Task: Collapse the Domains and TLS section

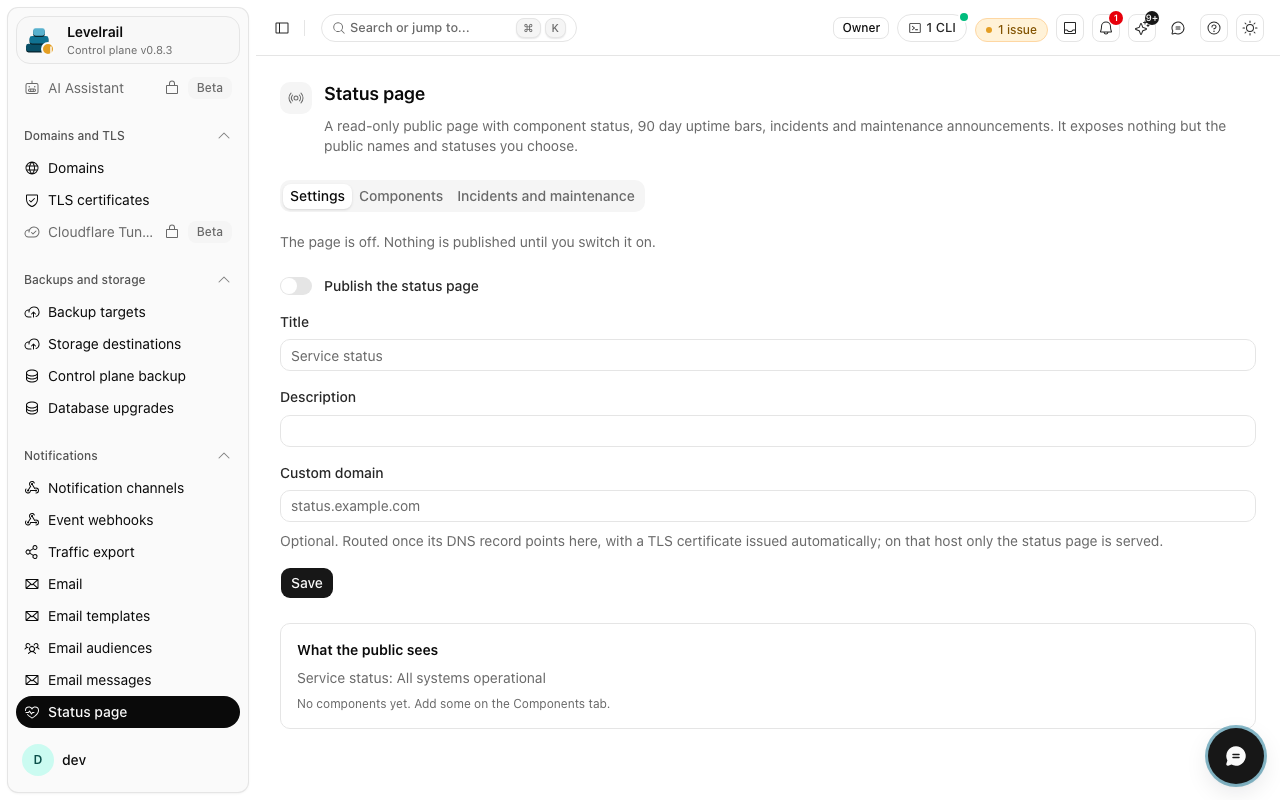Action: [x=224, y=136]
